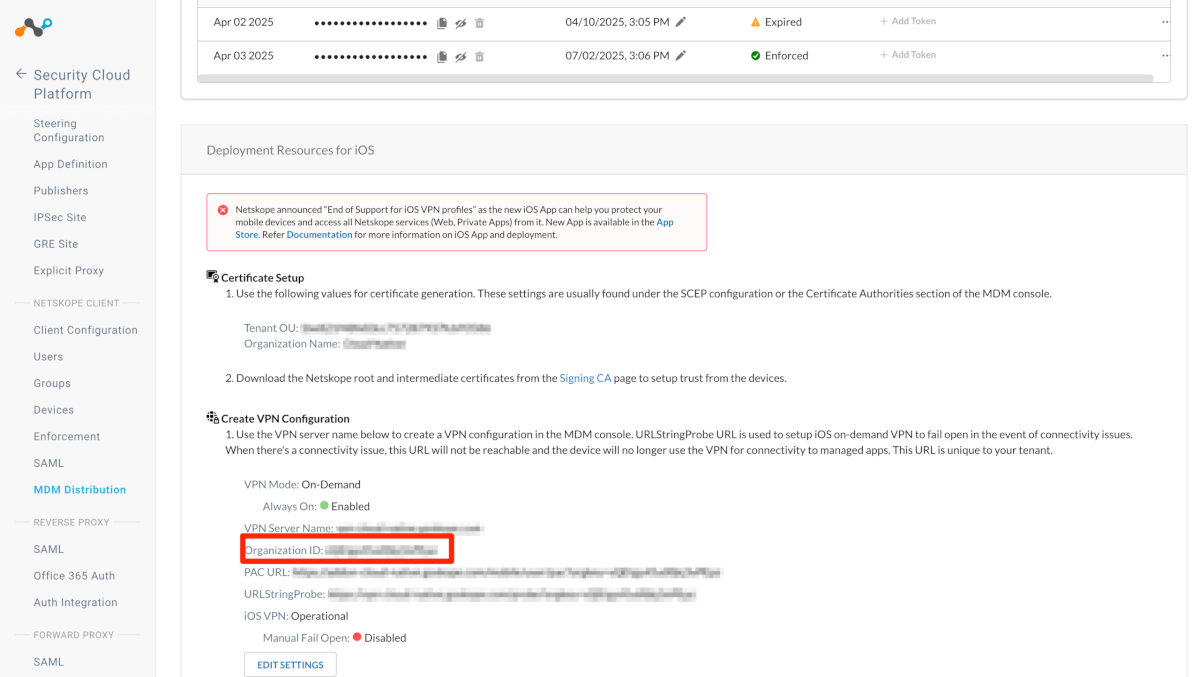Open Client Configuration in sidebar
The width and height of the screenshot is (1200, 677).
[86, 330]
